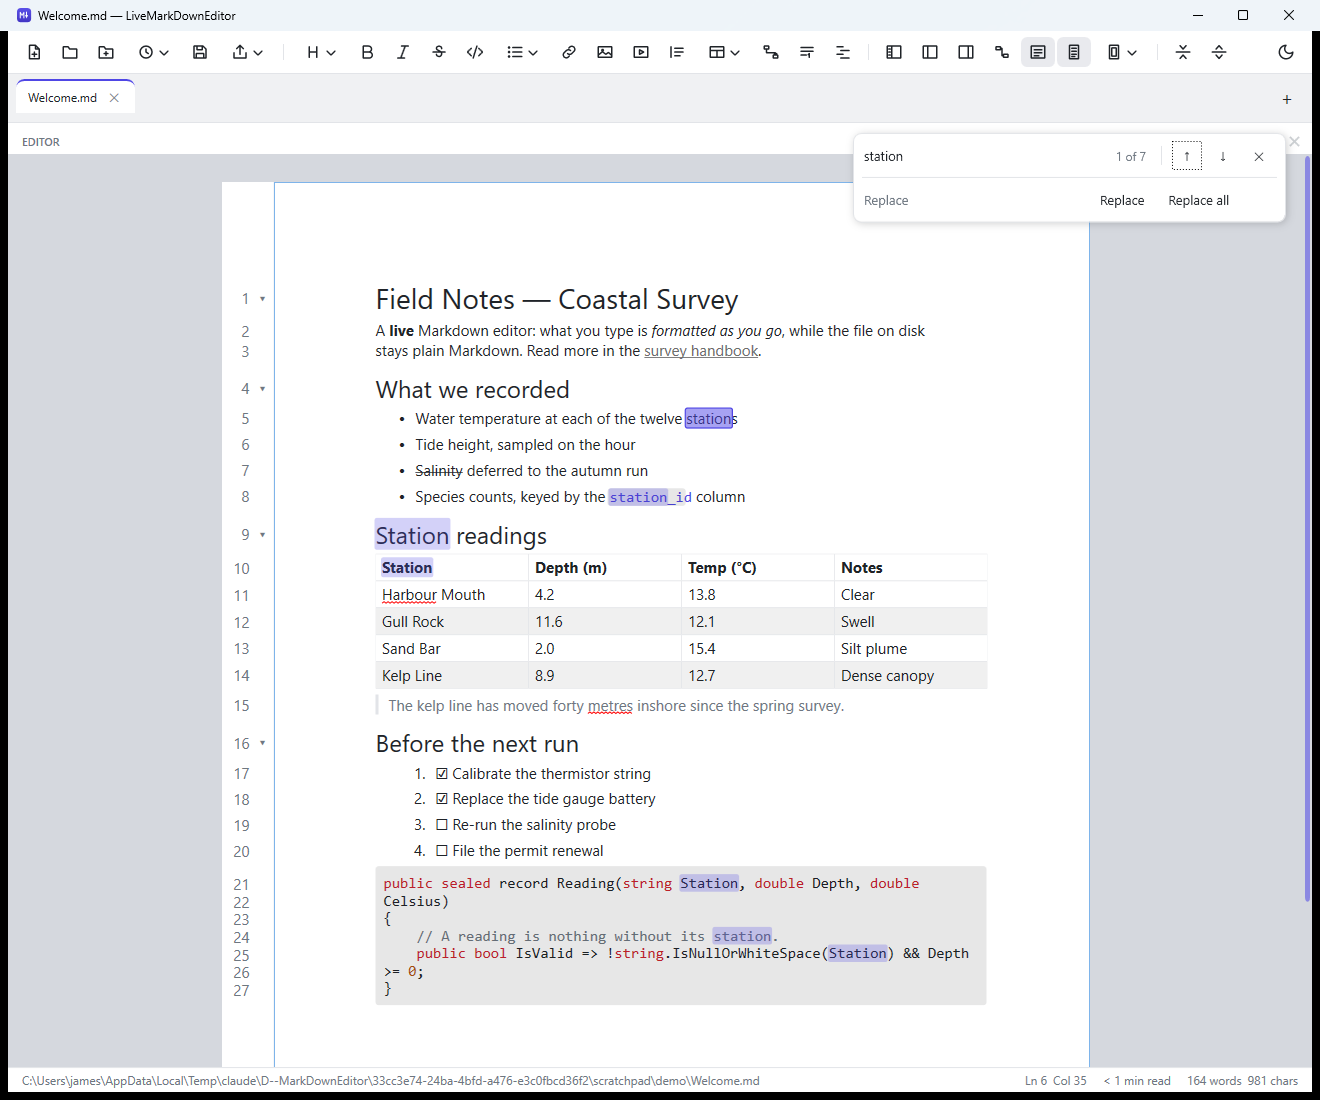Apply strikethrough formatting

[439, 52]
